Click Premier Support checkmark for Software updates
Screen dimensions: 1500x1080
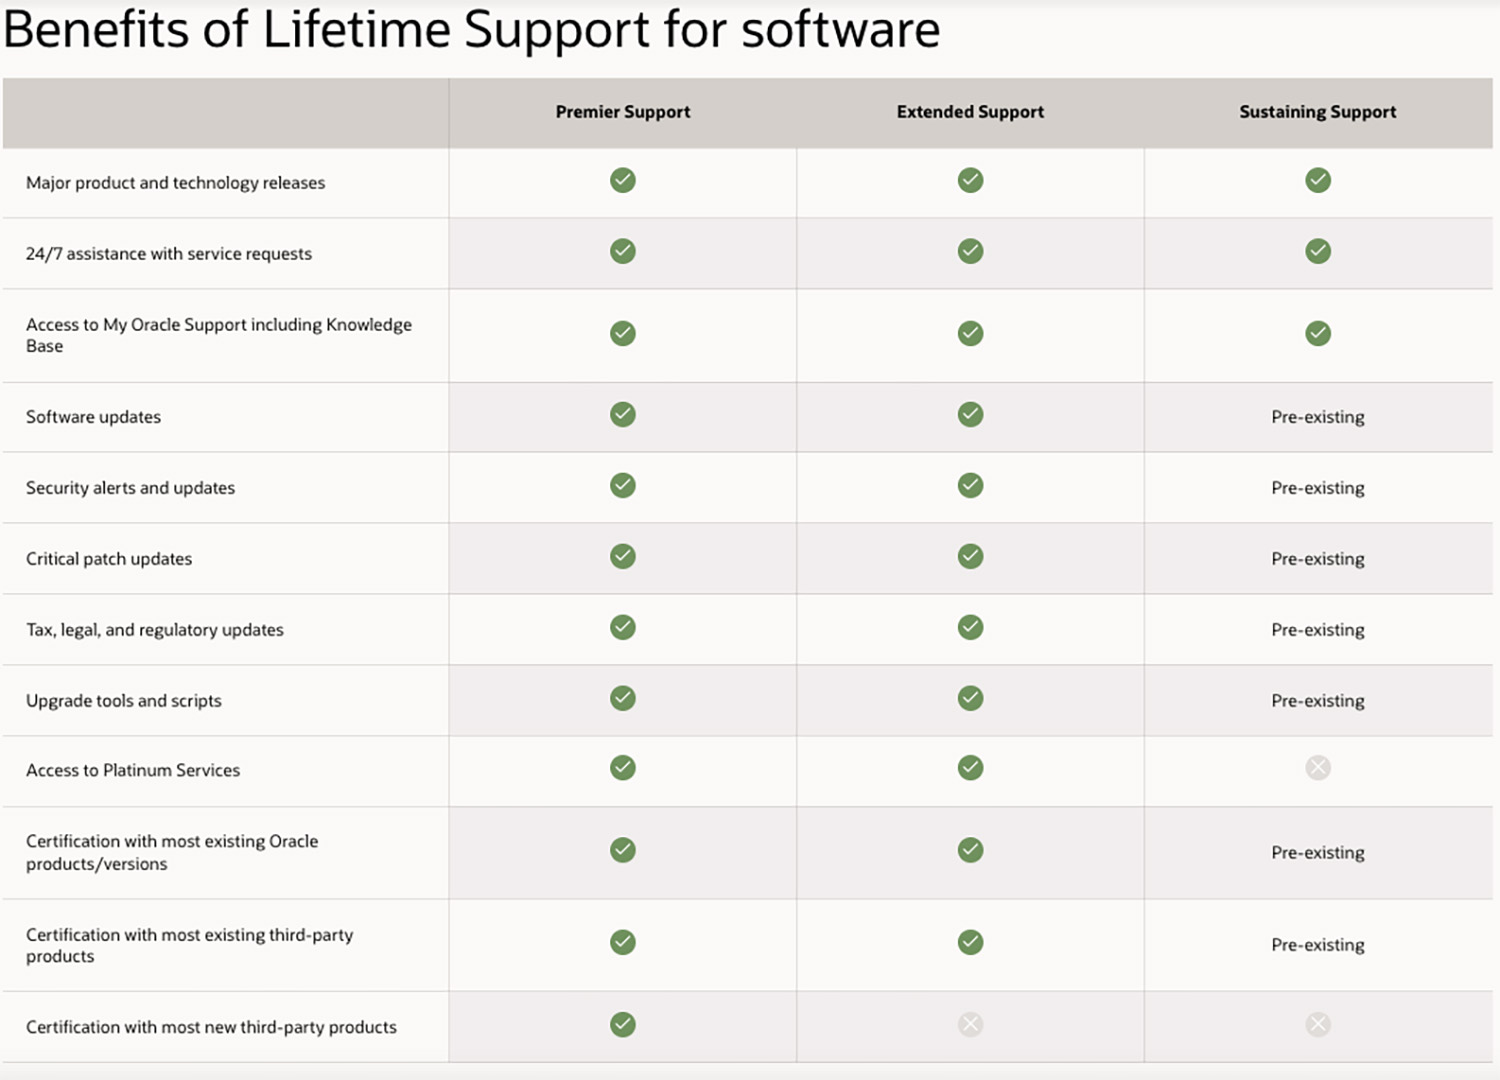(x=623, y=414)
